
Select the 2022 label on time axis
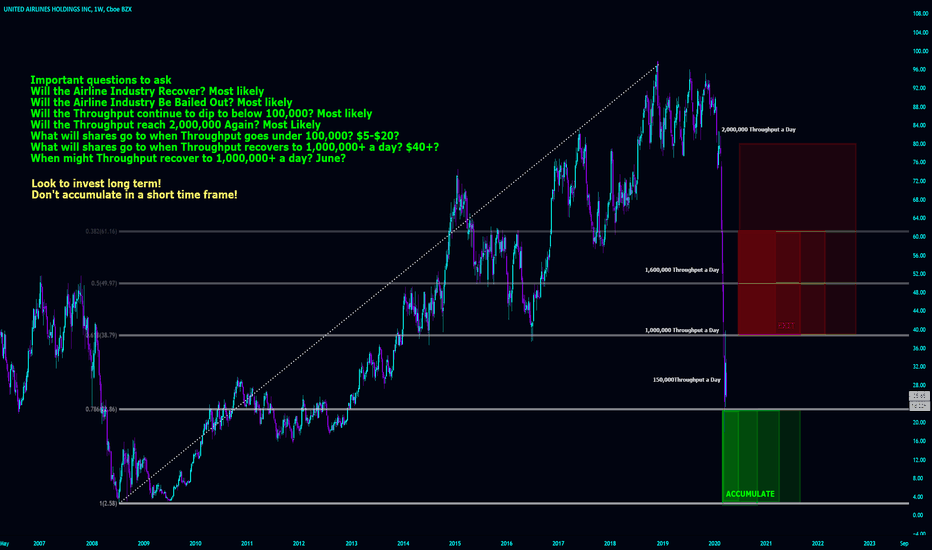coord(818,543)
